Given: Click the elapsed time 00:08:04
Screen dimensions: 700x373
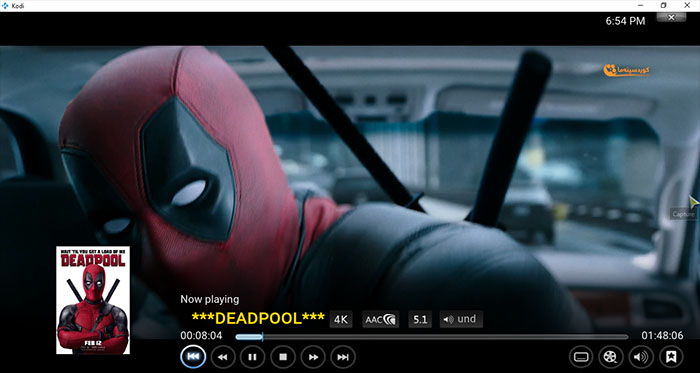Looking at the screenshot, I should coord(201,336).
